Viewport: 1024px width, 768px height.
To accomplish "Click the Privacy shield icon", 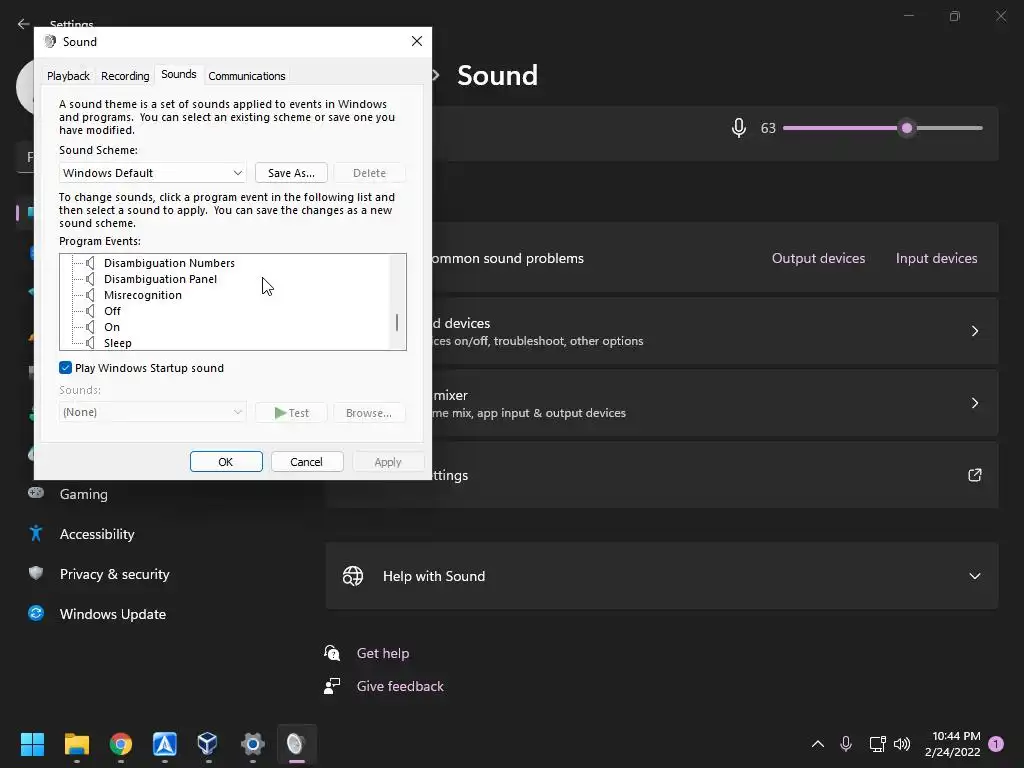I will pyautogui.click(x=36, y=573).
